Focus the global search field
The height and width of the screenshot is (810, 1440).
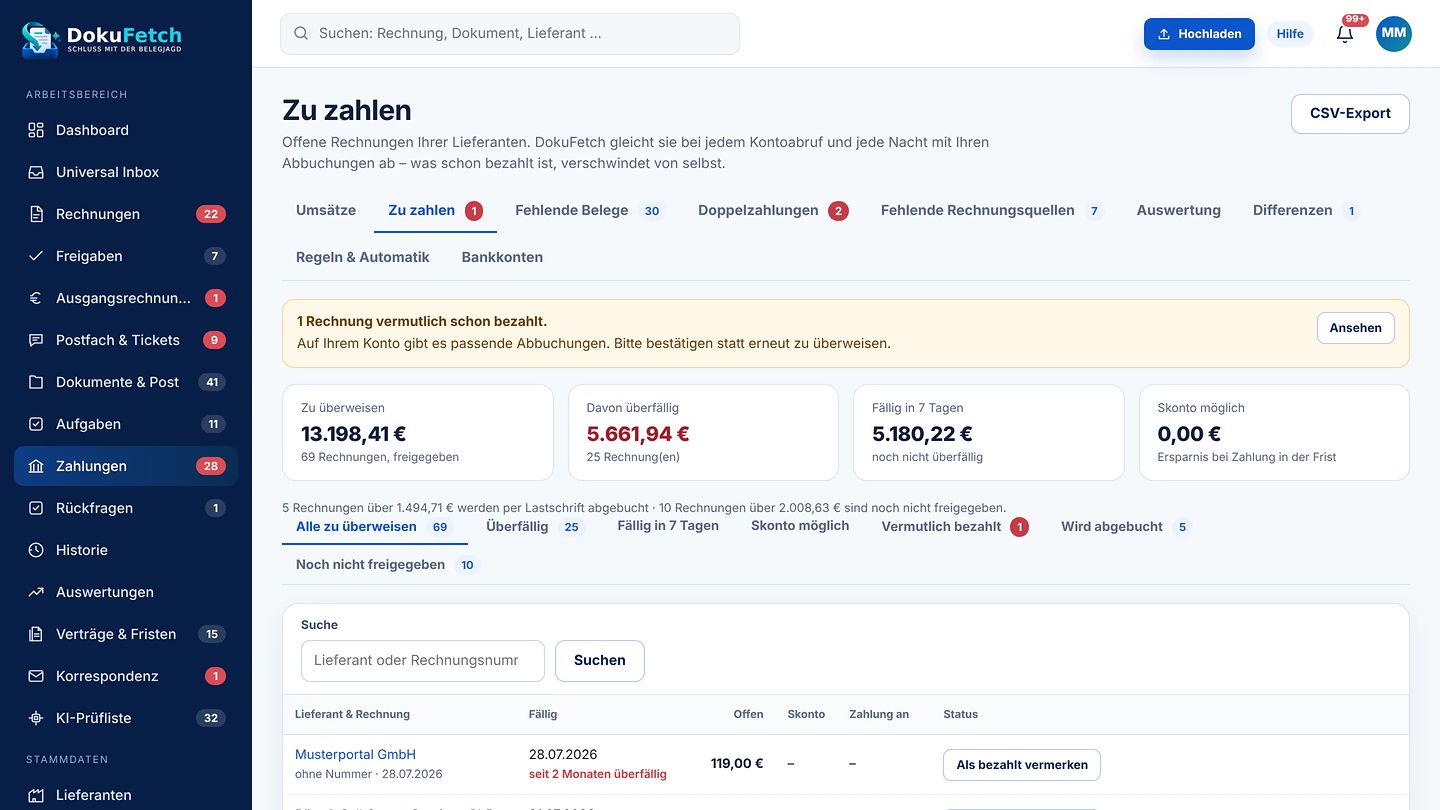click(x=510, y=33)
